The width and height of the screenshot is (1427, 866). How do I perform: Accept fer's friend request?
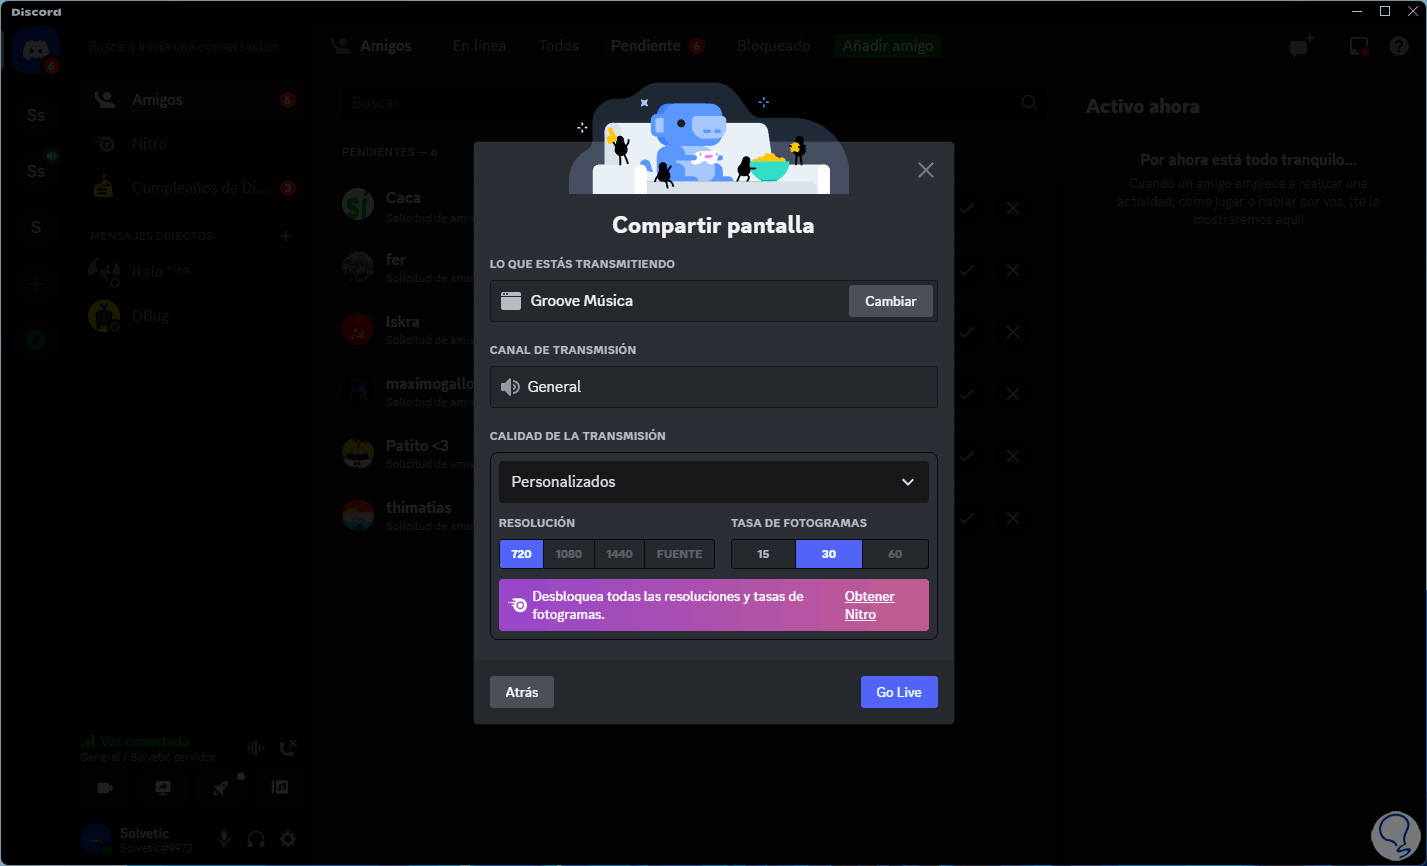[967, 270]
